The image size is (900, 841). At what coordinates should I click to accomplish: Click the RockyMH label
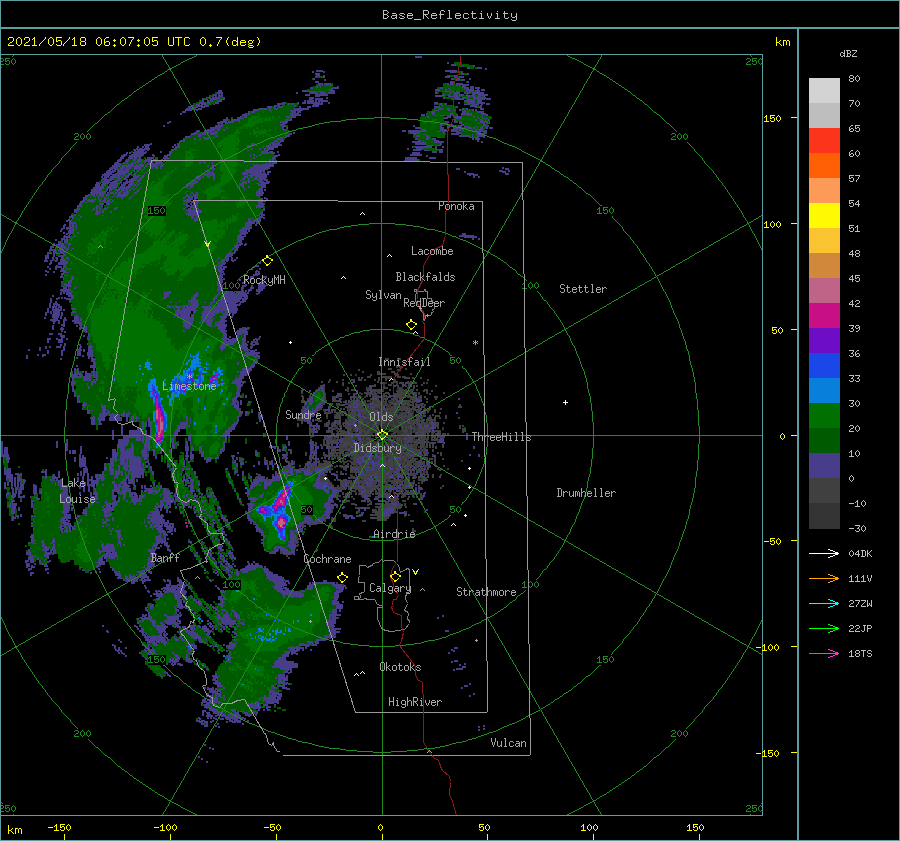click(264, 280)
